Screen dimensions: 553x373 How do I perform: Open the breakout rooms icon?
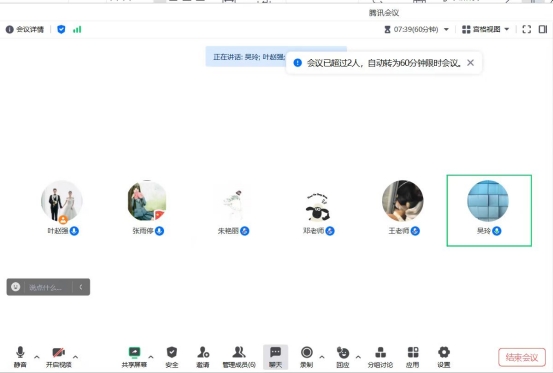click(380, 357)
